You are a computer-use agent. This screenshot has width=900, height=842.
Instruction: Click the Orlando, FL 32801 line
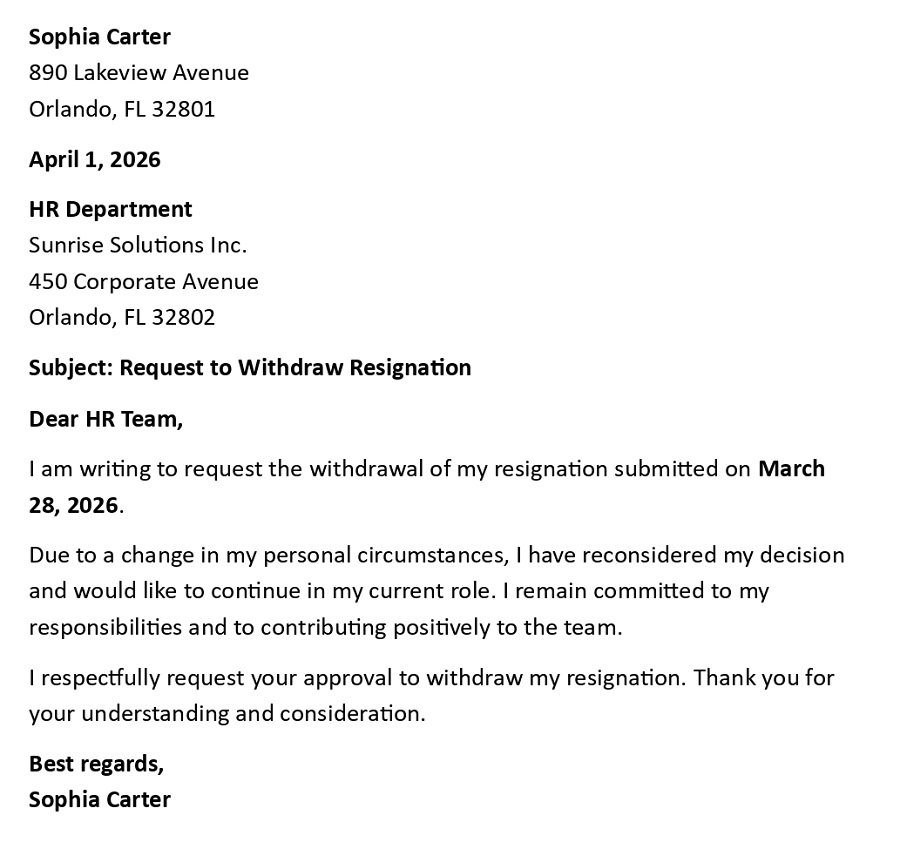click(121, 109)
